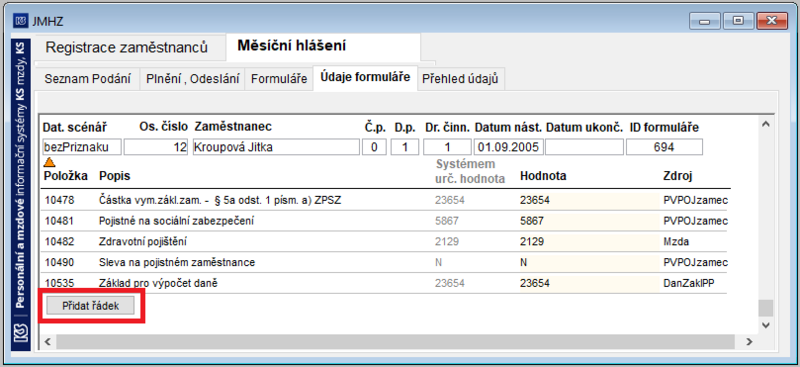Click the vertical scrollbar down arrow
The width and height of the screenshot is (800, 367).
[x=765, y=325]
